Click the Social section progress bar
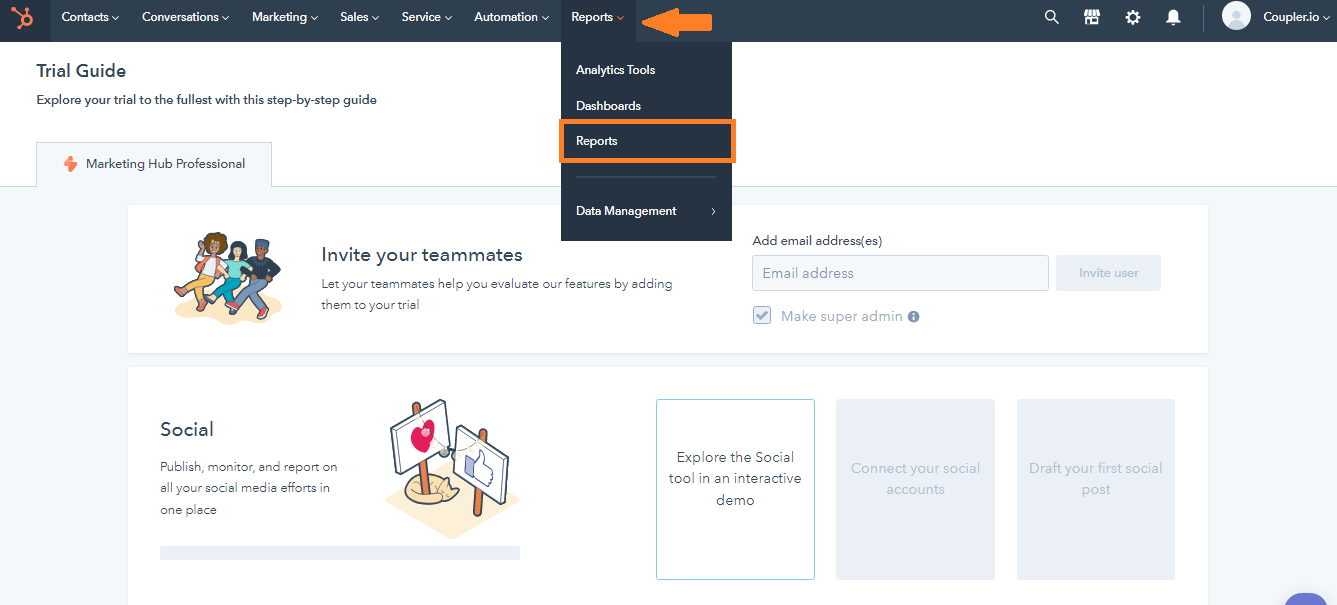The image size is (1337, 605). [339, 551]
